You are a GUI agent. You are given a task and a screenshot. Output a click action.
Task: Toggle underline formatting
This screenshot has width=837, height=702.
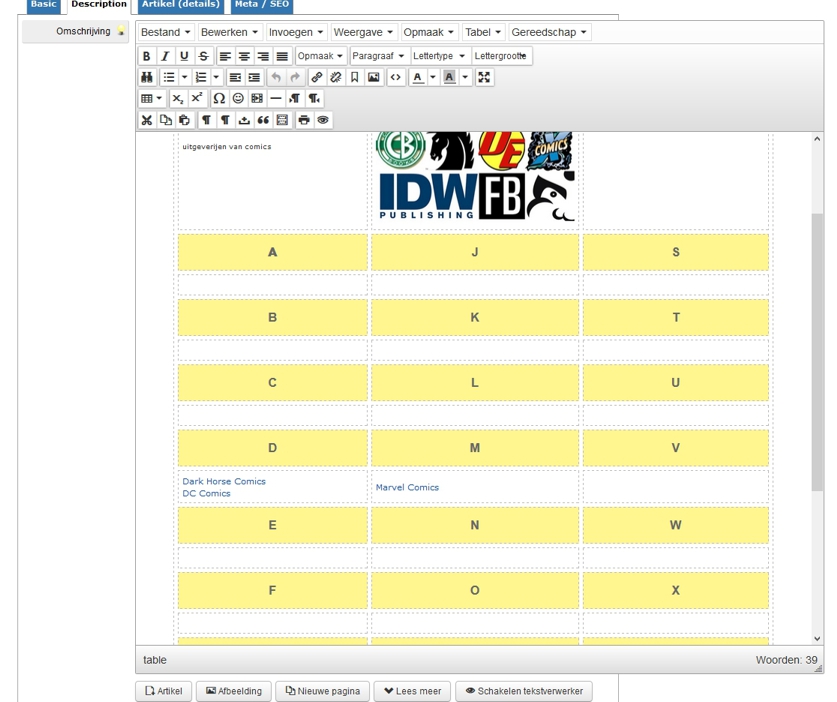coord(184,56)
